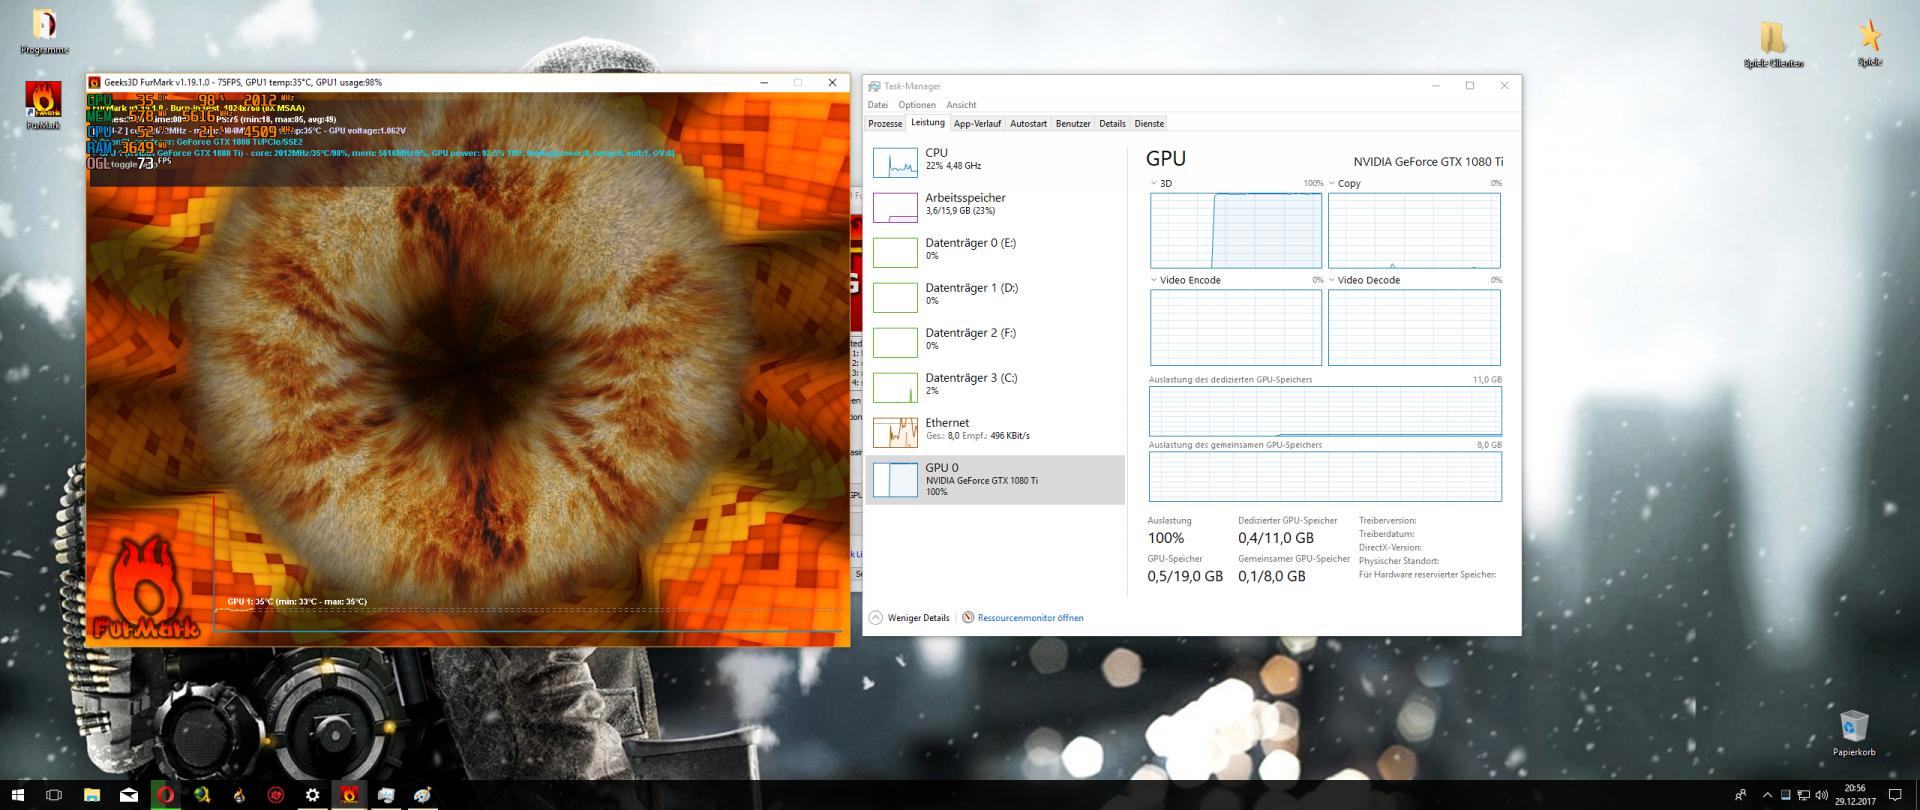
Task: Click the Task Manager title bar icon
Action: [x=875, y=86]
